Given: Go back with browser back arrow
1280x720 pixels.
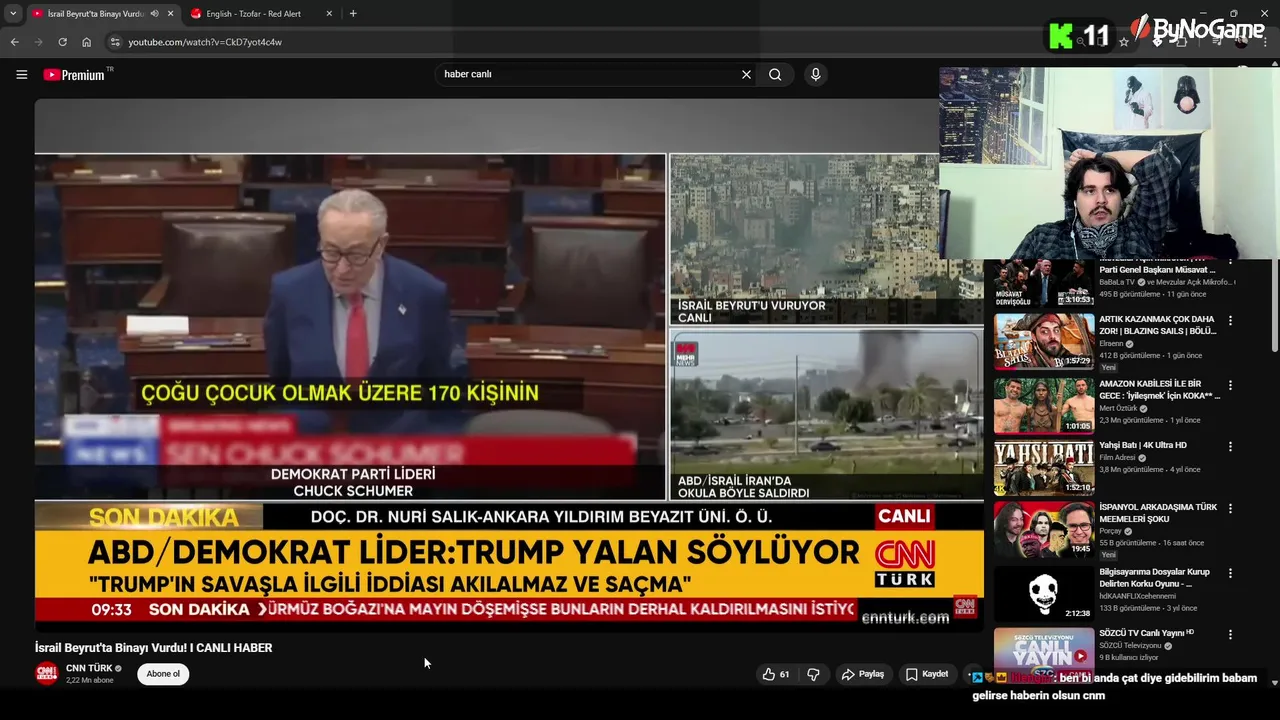Looking at the screenshot, I should click(x=14, y=42).
